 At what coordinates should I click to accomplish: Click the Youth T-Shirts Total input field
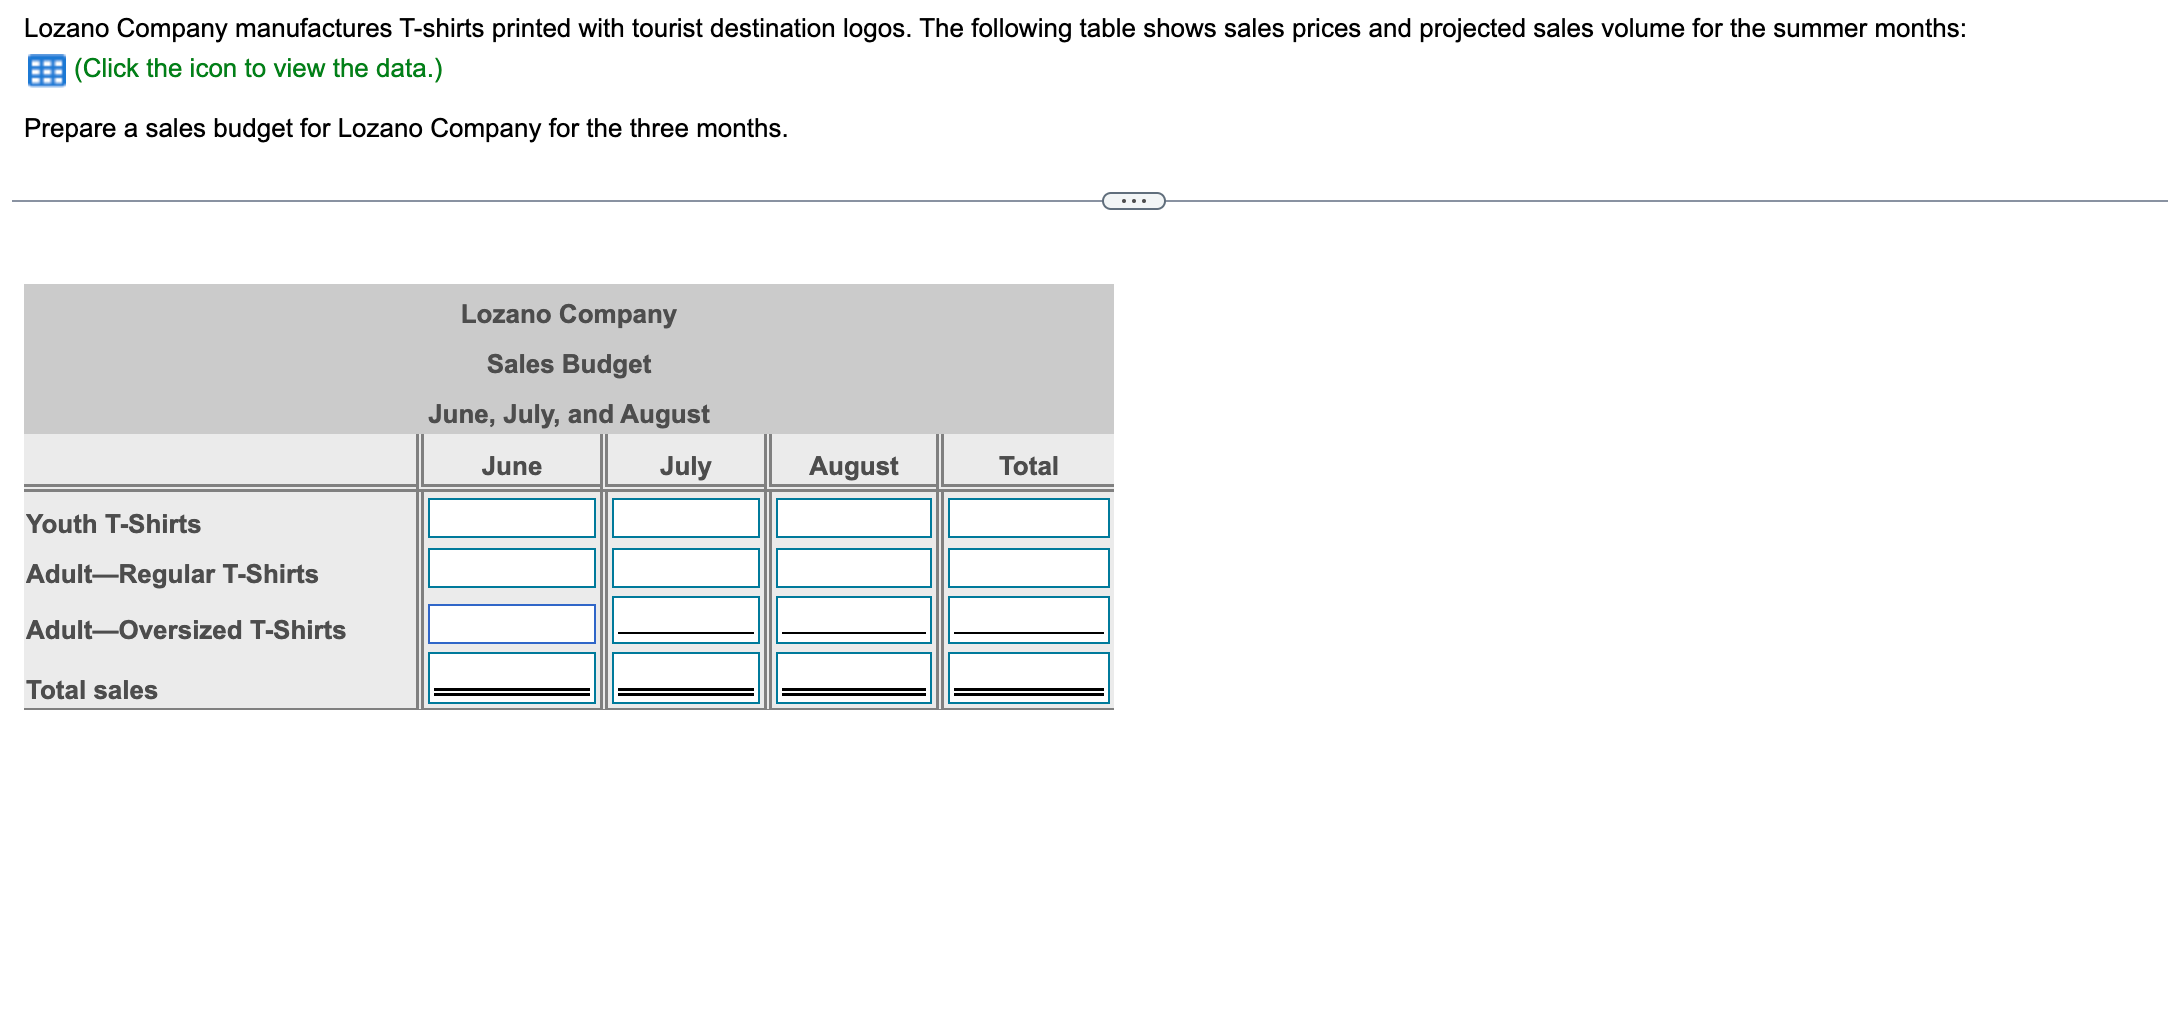pos(1029,517)
